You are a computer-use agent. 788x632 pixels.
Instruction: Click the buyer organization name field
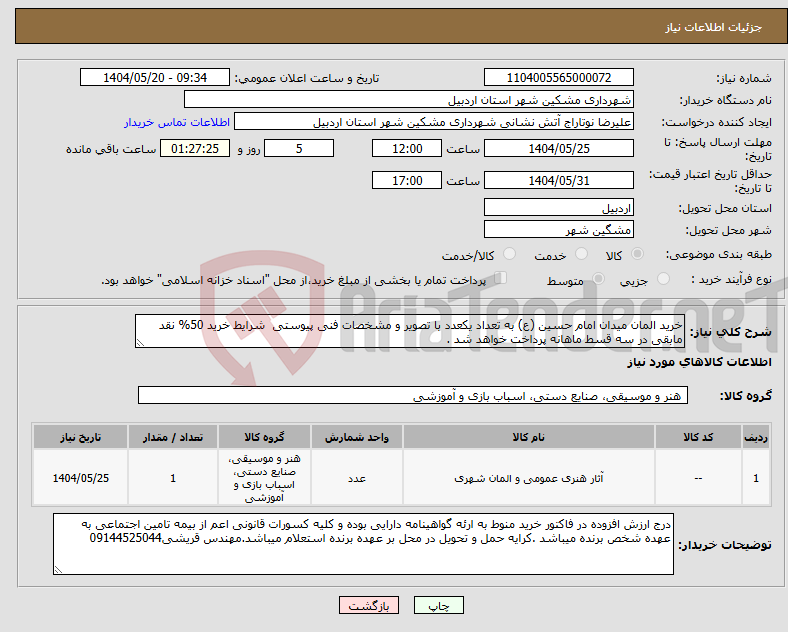click(409, 99)
